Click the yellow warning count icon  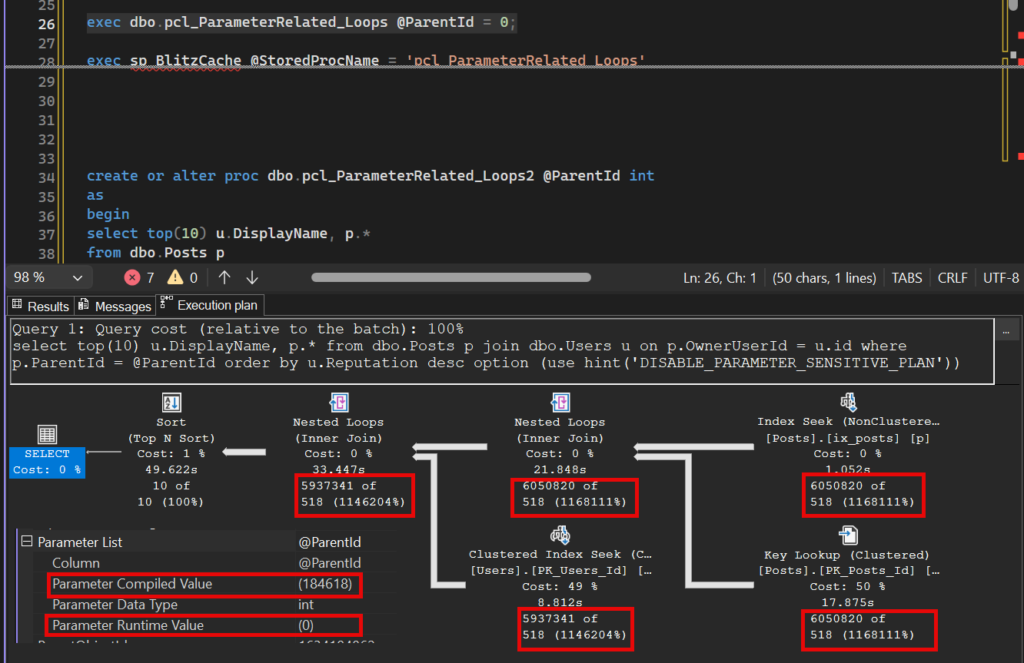tap(175, 278)
